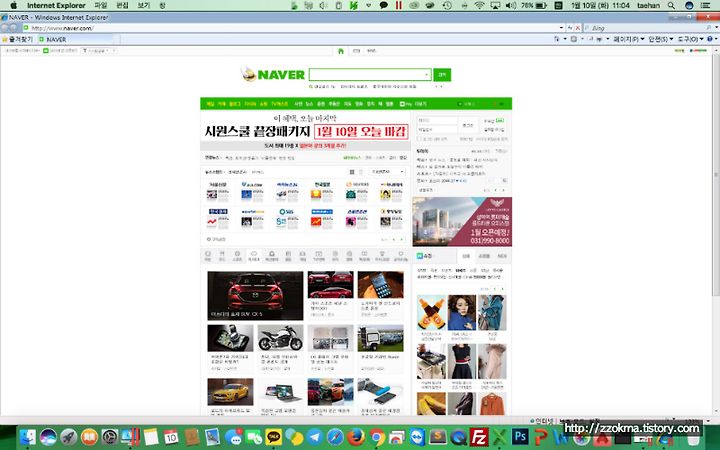Click the Time Machine menu bar icon
The width and height of the screenshot is (720, 450).
[x=447, y=6]
